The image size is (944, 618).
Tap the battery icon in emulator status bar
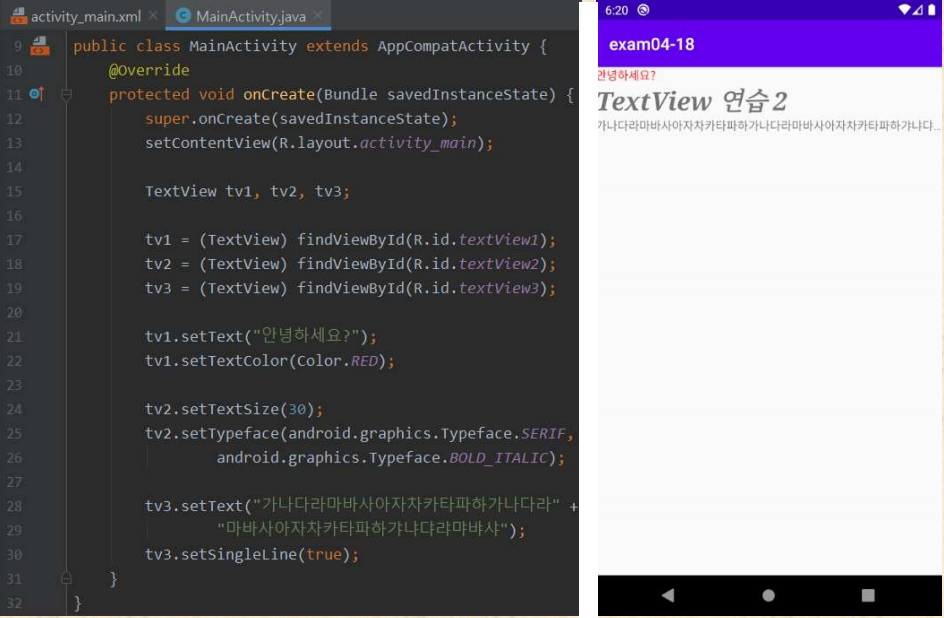tap(931, 10)
